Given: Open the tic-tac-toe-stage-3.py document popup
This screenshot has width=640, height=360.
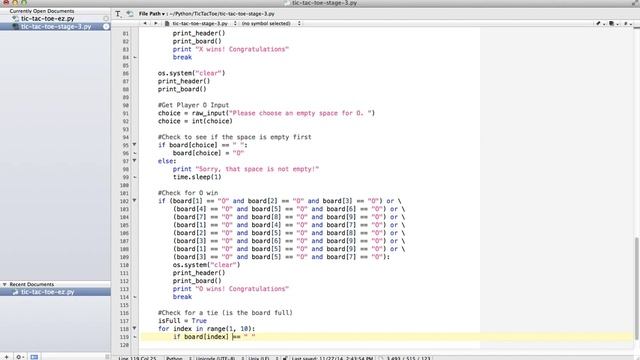Looking at the screenshot, I should click(204, 24).
